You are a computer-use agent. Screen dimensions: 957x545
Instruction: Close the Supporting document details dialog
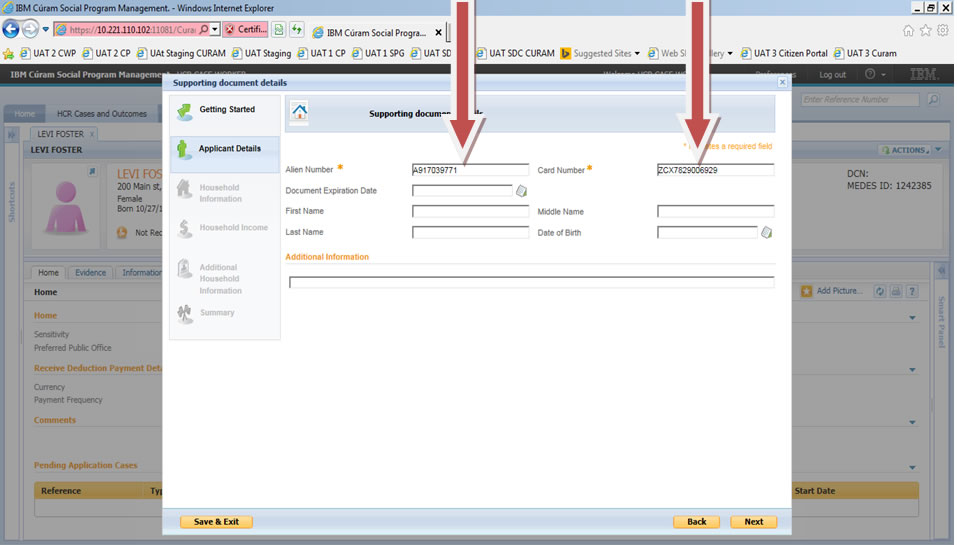[x=782, y=82]
